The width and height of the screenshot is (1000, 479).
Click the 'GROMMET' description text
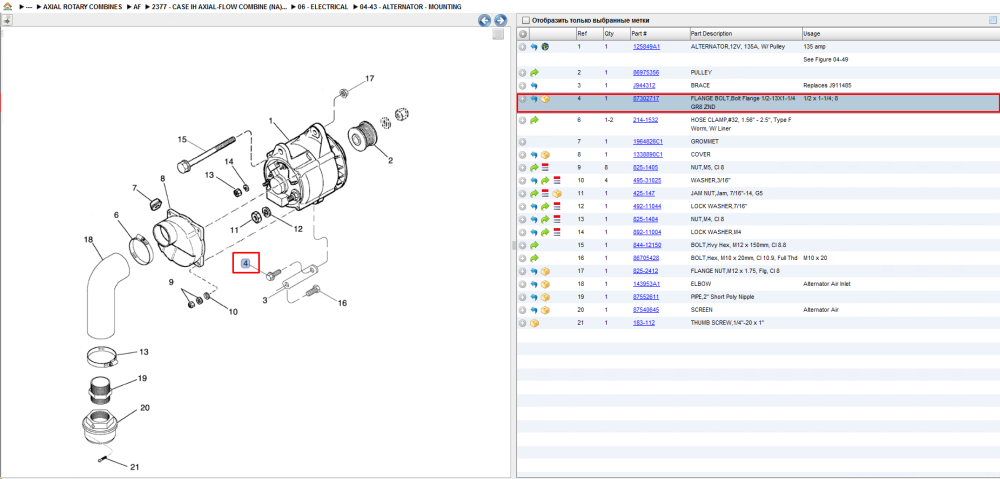click(x=707, y=142)
